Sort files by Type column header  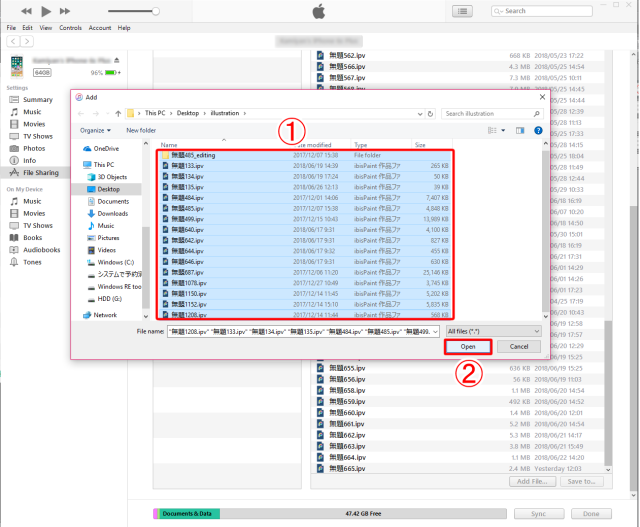coord(360,145)
